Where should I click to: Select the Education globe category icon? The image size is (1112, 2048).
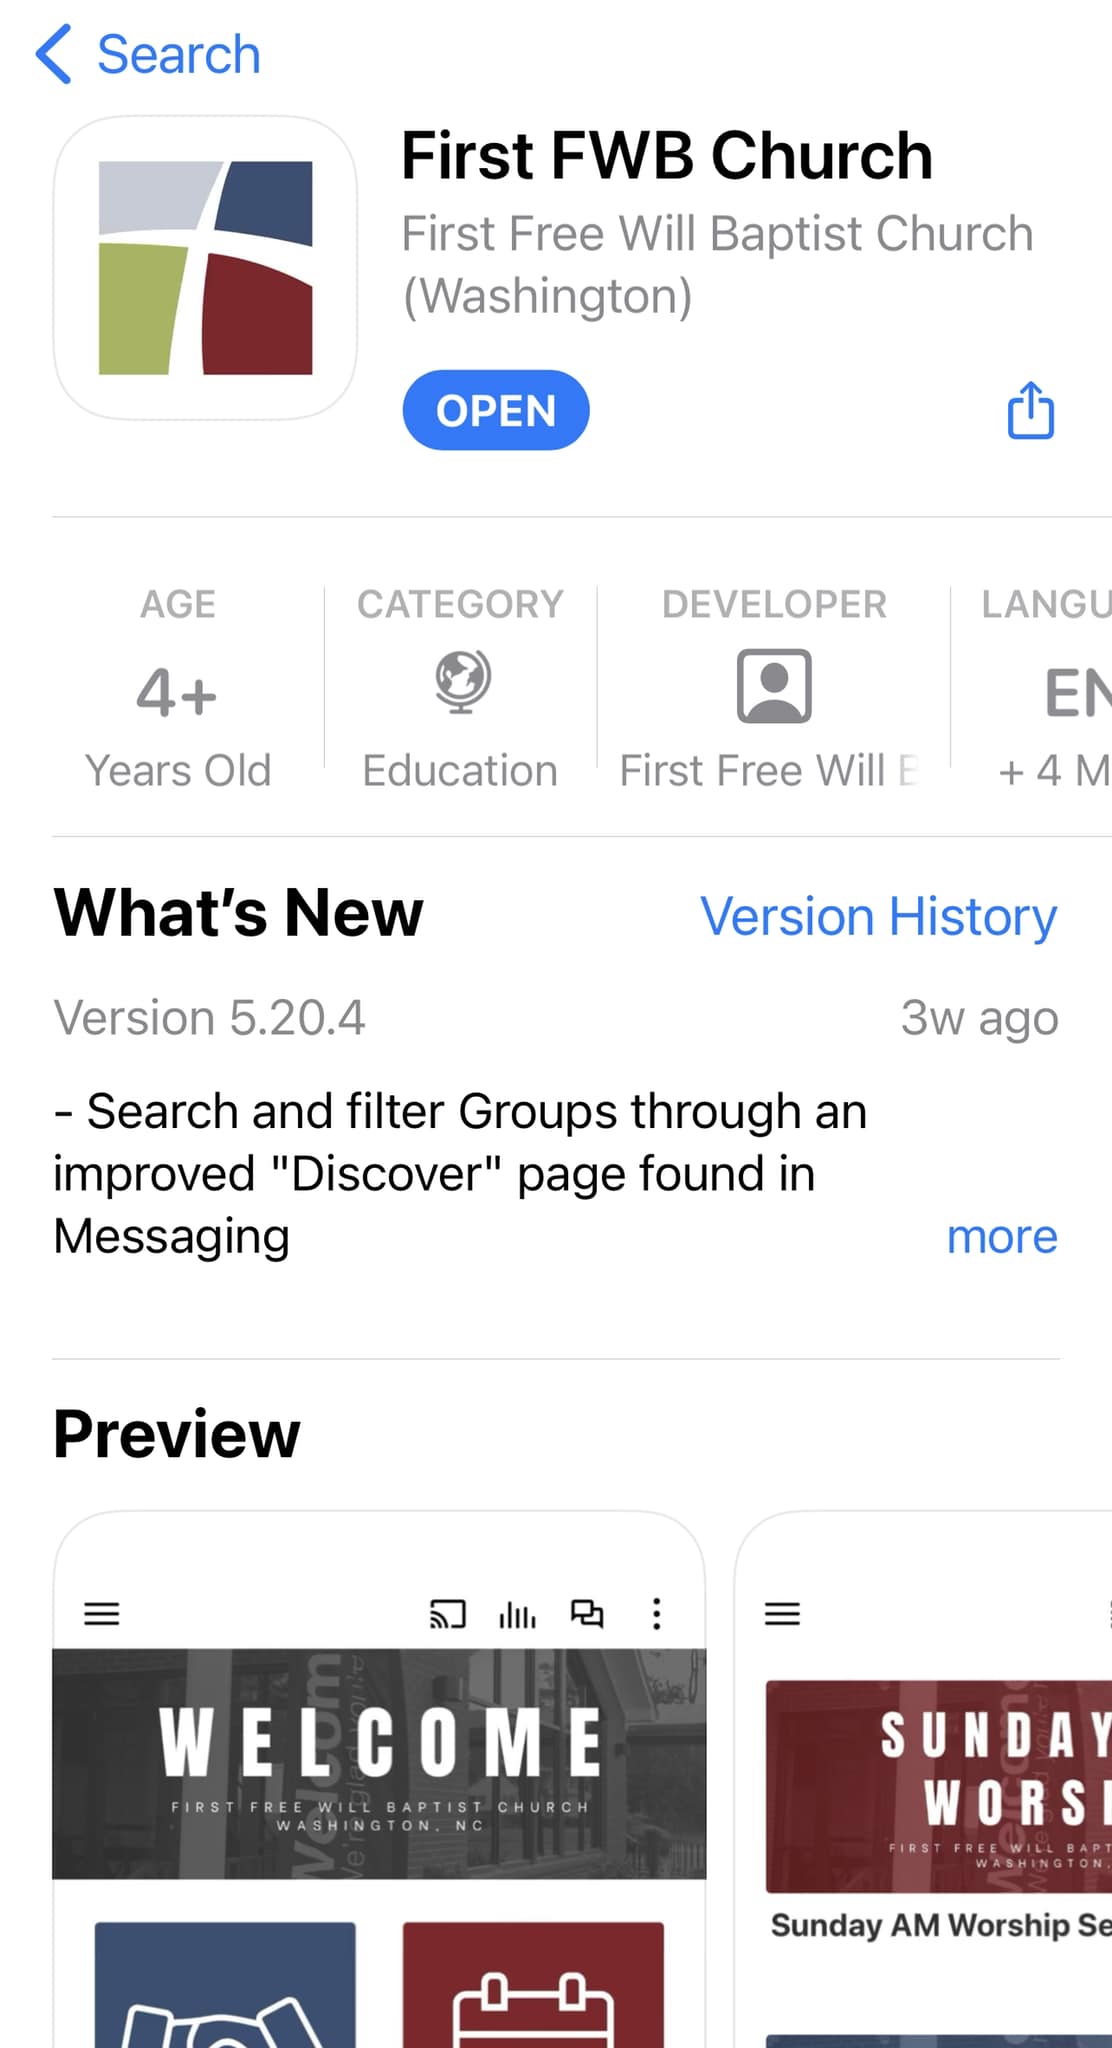tap(462, 682)
